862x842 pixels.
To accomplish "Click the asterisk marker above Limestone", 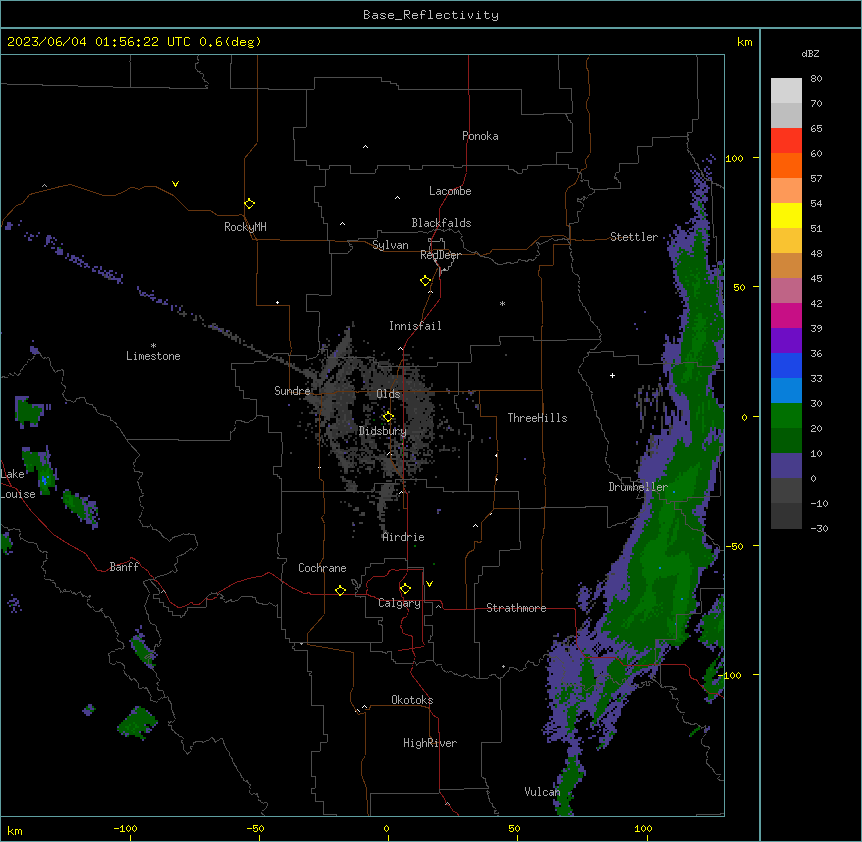I will pyautogui.click(x=153, y=346).
